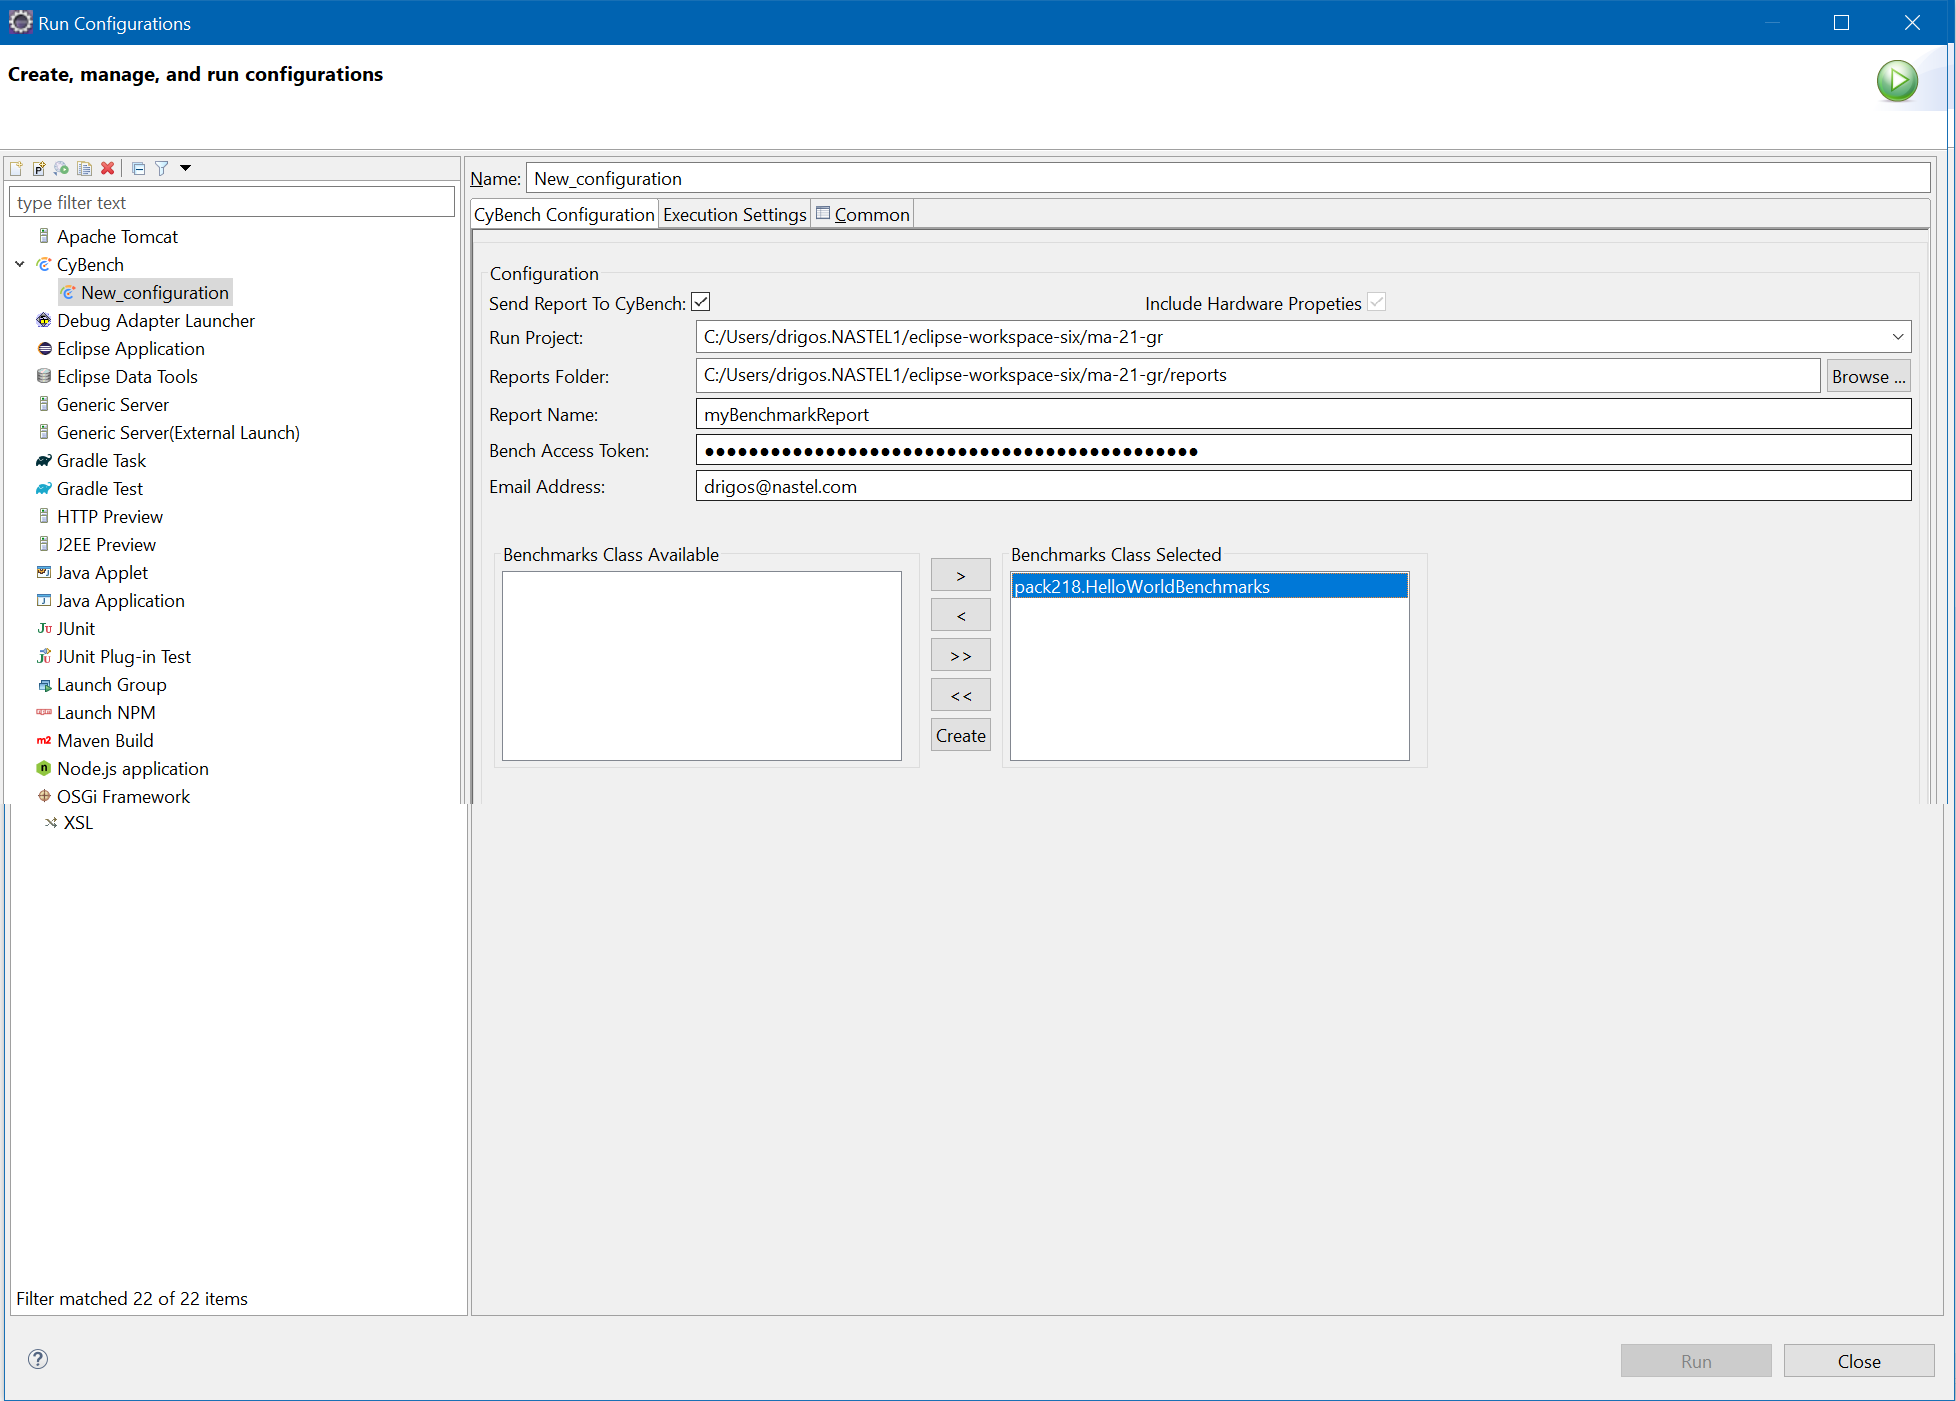Viewport: 1956px width, 1401px height.
Task: Select pack218.HelloWorldBenchmarks class
Action: coord(1205,585)
